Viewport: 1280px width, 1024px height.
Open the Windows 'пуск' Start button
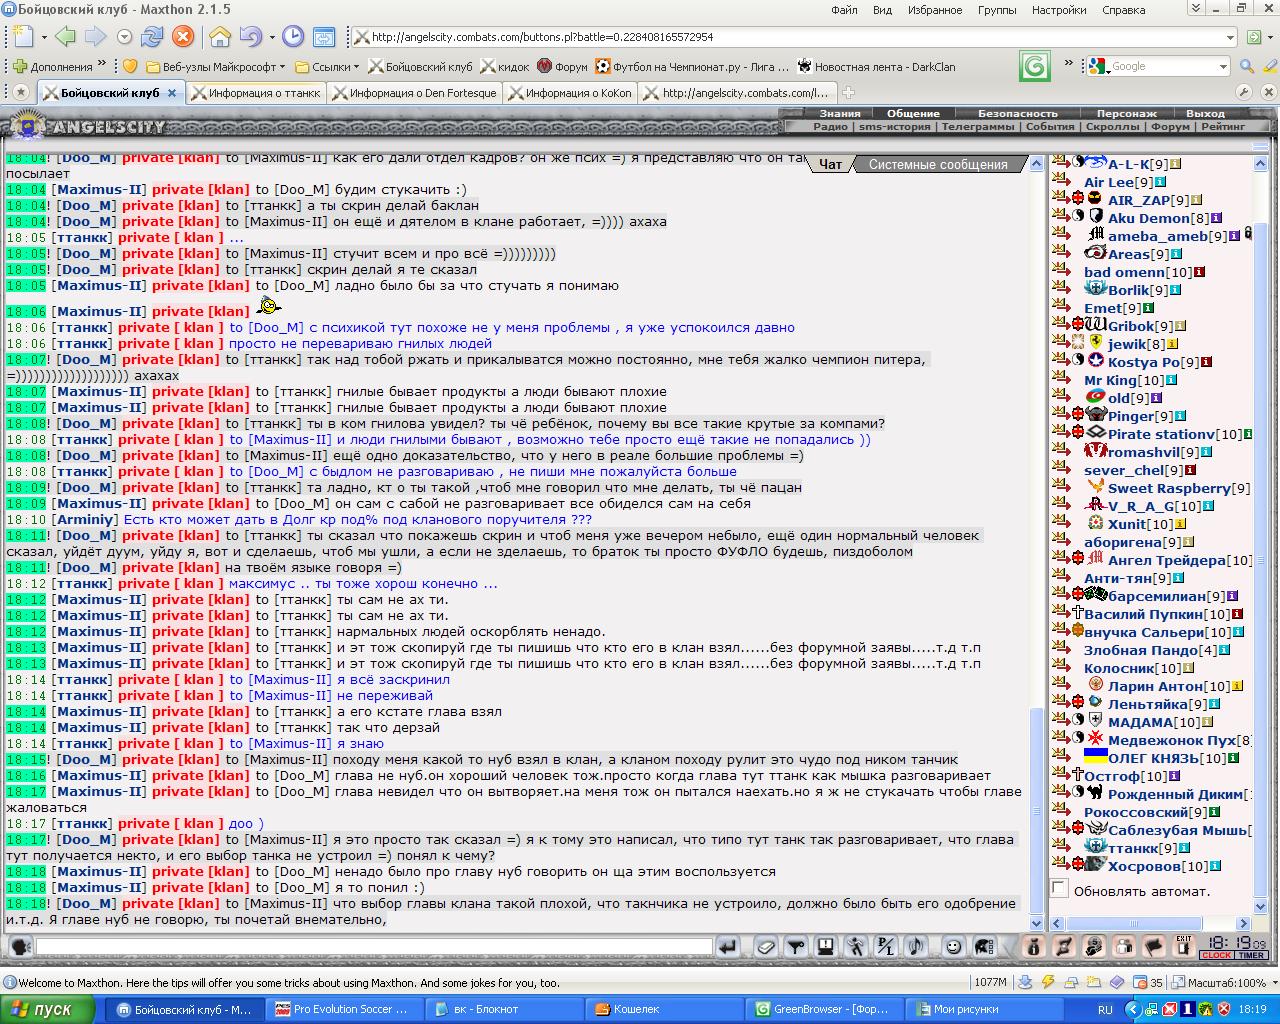pyautogui.click(x=51, y=1009)
